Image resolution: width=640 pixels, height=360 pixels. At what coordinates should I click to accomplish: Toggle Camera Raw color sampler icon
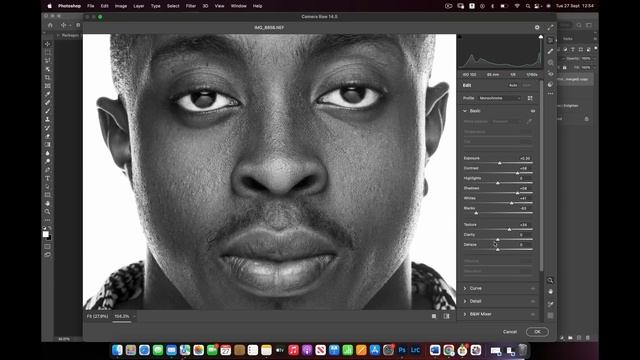click(550, 304)
